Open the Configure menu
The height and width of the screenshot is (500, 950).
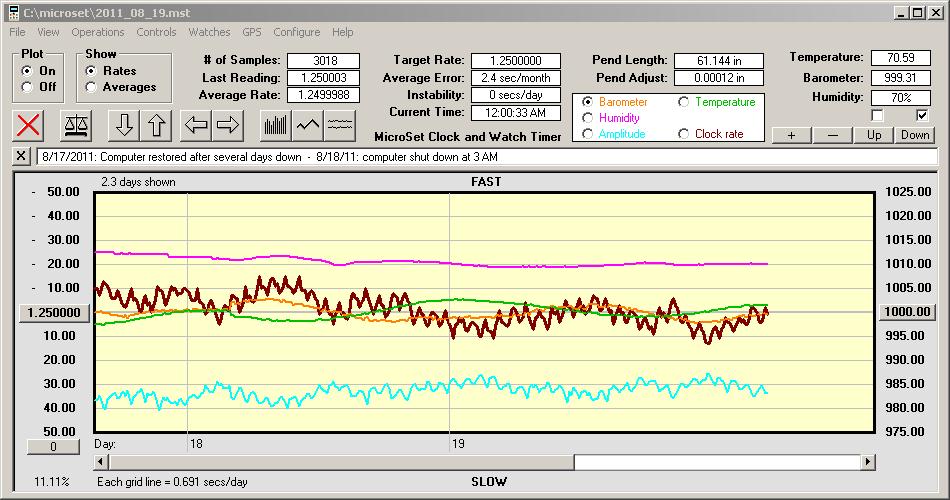pos(297,32)
